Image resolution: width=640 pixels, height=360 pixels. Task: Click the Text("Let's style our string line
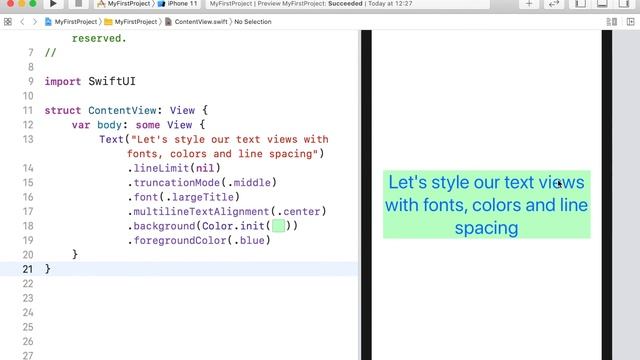(x=214, y=139)
